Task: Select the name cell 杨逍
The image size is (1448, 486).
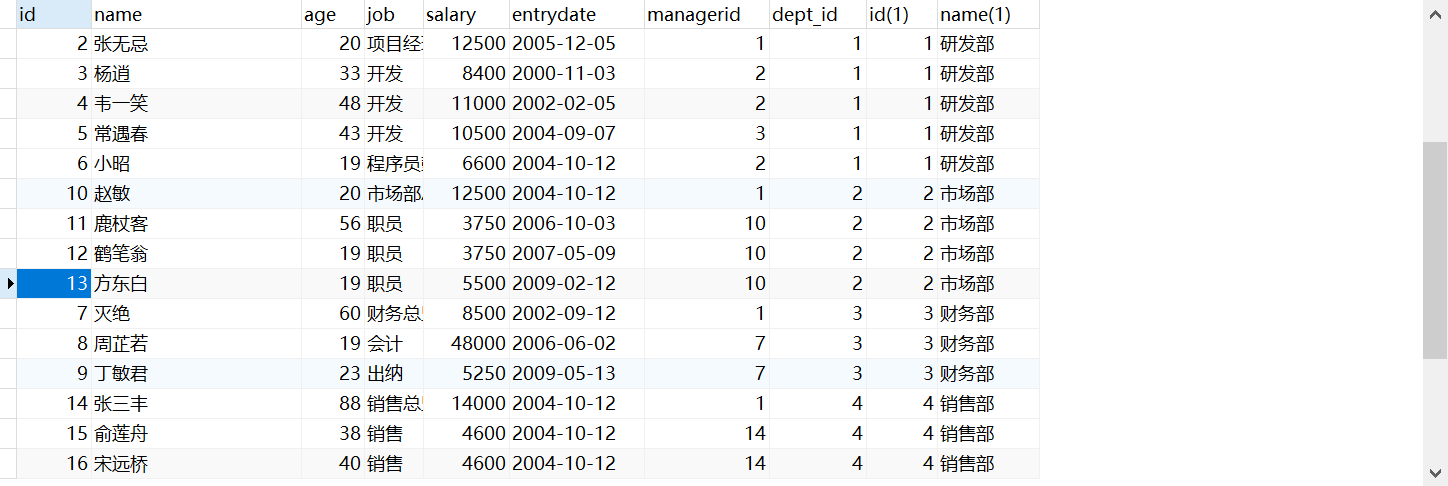Action: pos(196,74)
